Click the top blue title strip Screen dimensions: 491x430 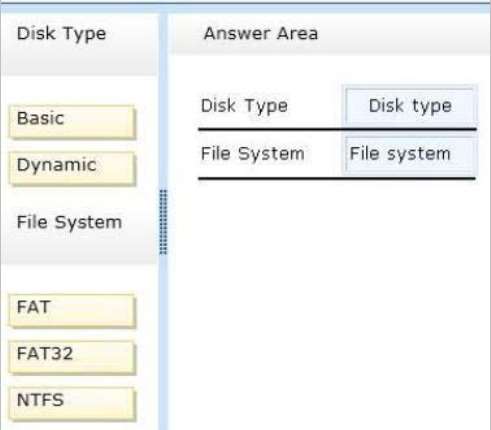[x=245, y=8]
